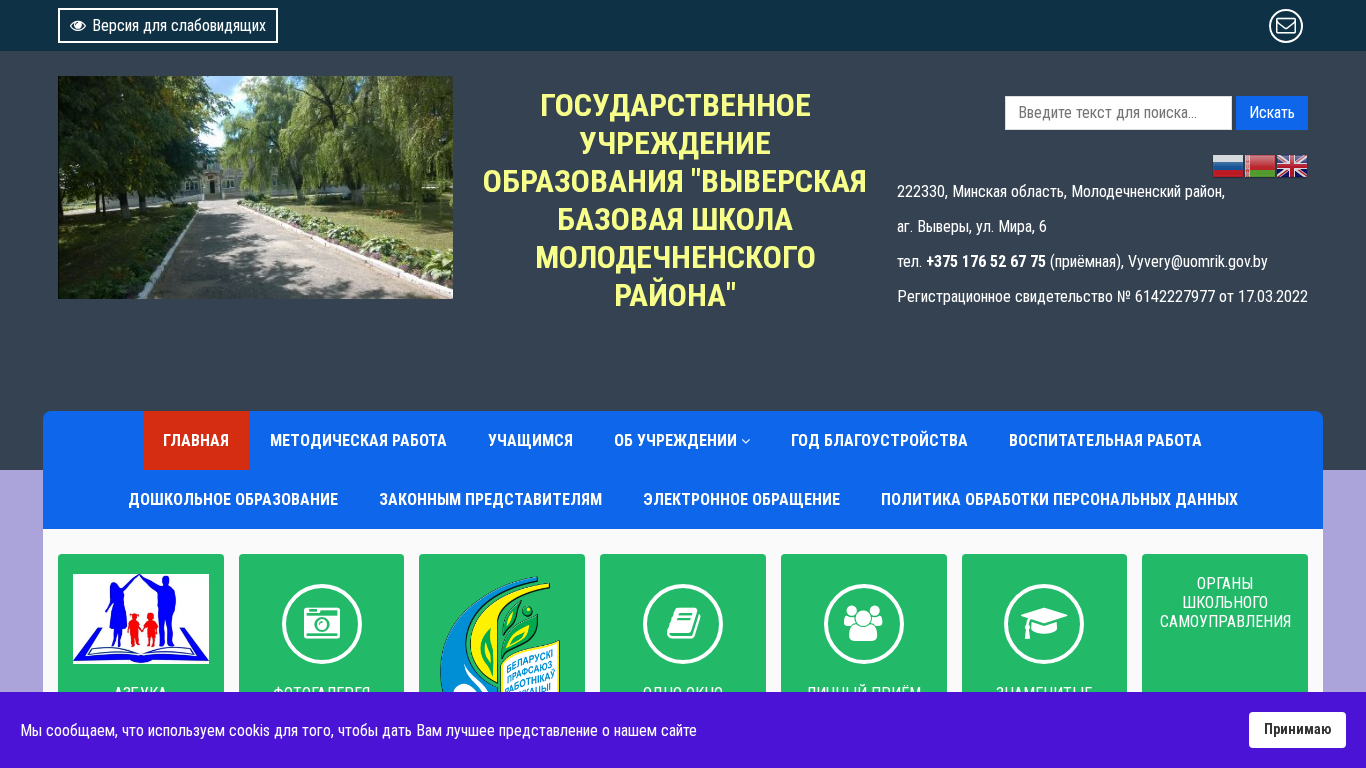Image resolution: width=1366 pixels, height=768 pixels.
Task: Open Электронное обращение menu item
Action: pyautogui.click(x=741, y=499)
